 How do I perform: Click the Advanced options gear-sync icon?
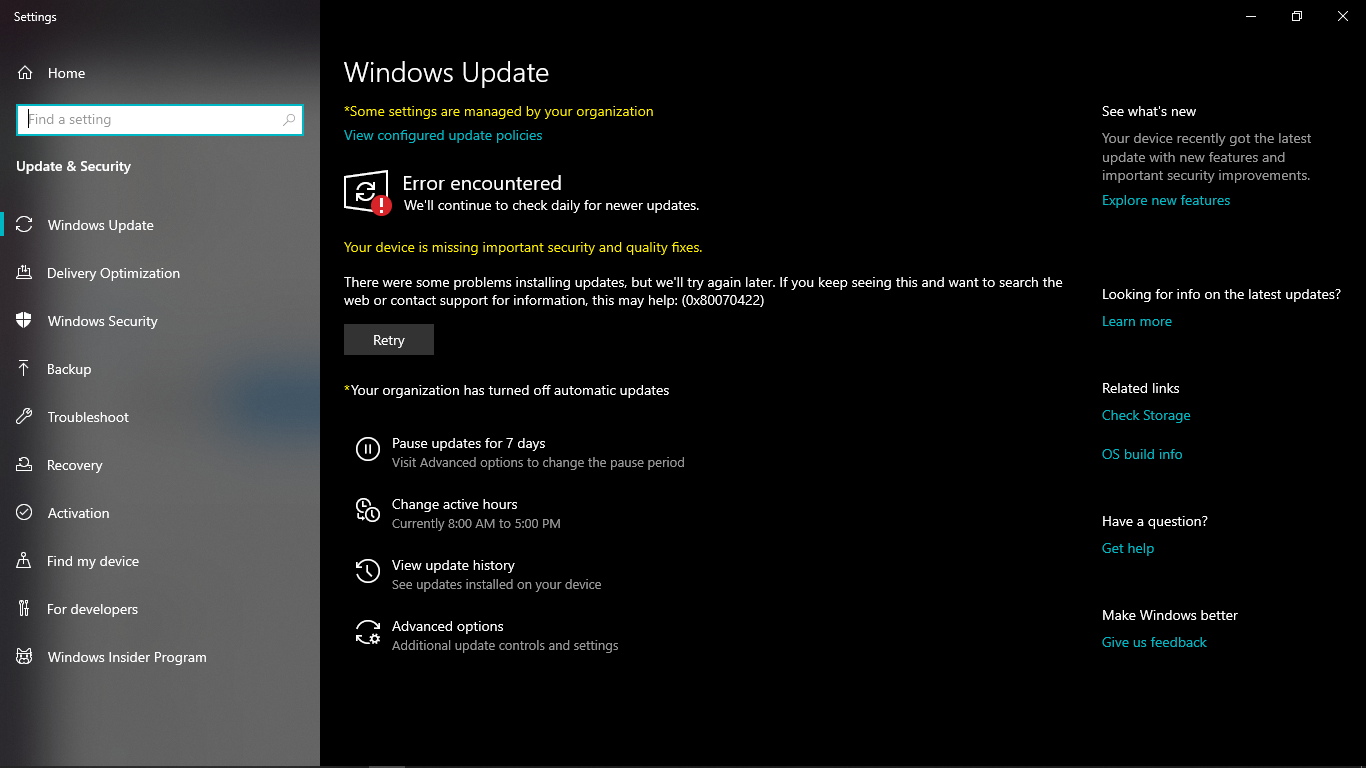[x=368, y=633]
